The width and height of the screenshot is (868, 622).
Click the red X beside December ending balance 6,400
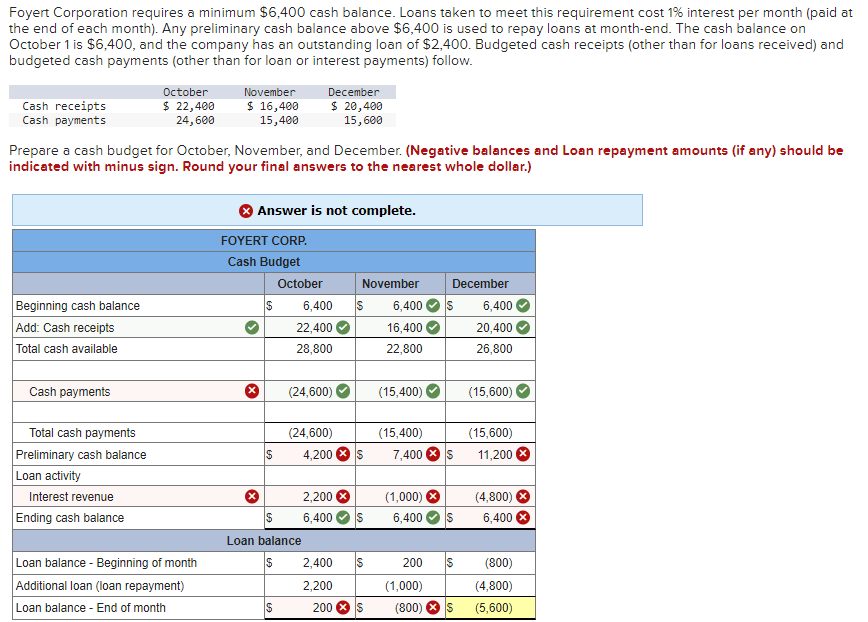524,517
